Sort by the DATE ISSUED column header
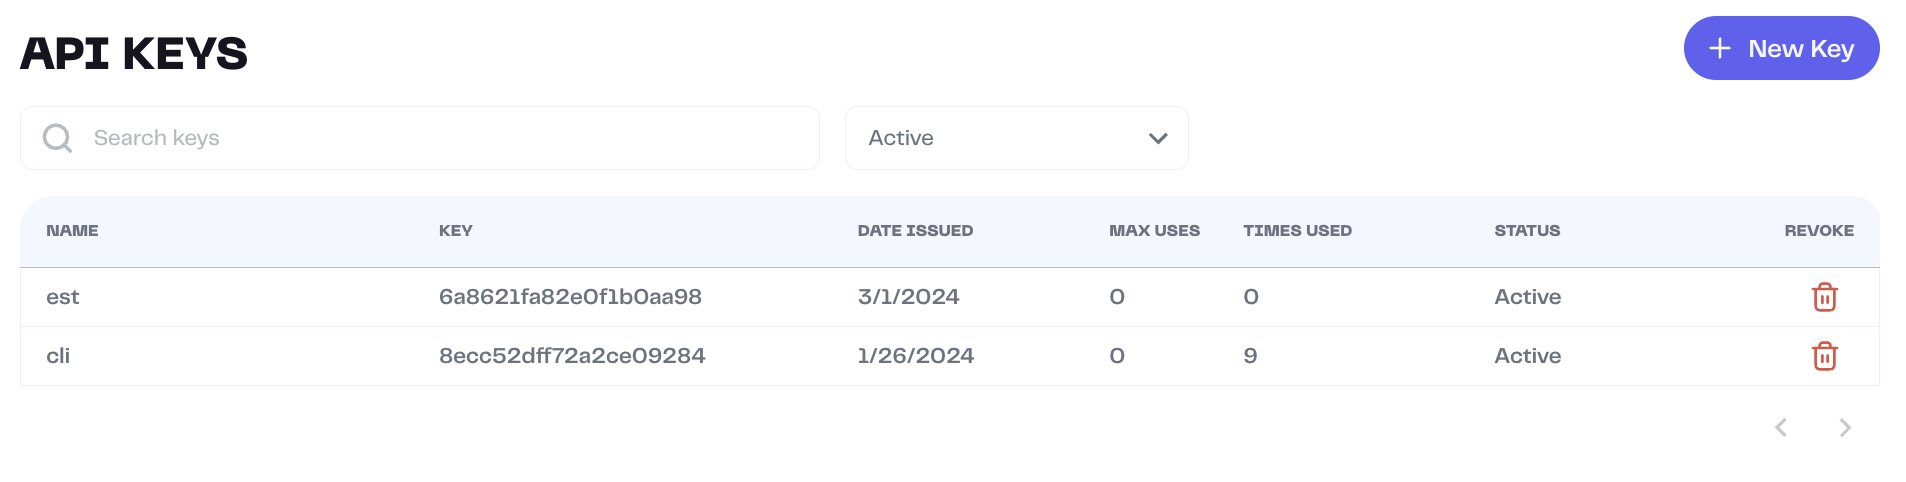Viewport: 1906px width, 482px height. 915,231
